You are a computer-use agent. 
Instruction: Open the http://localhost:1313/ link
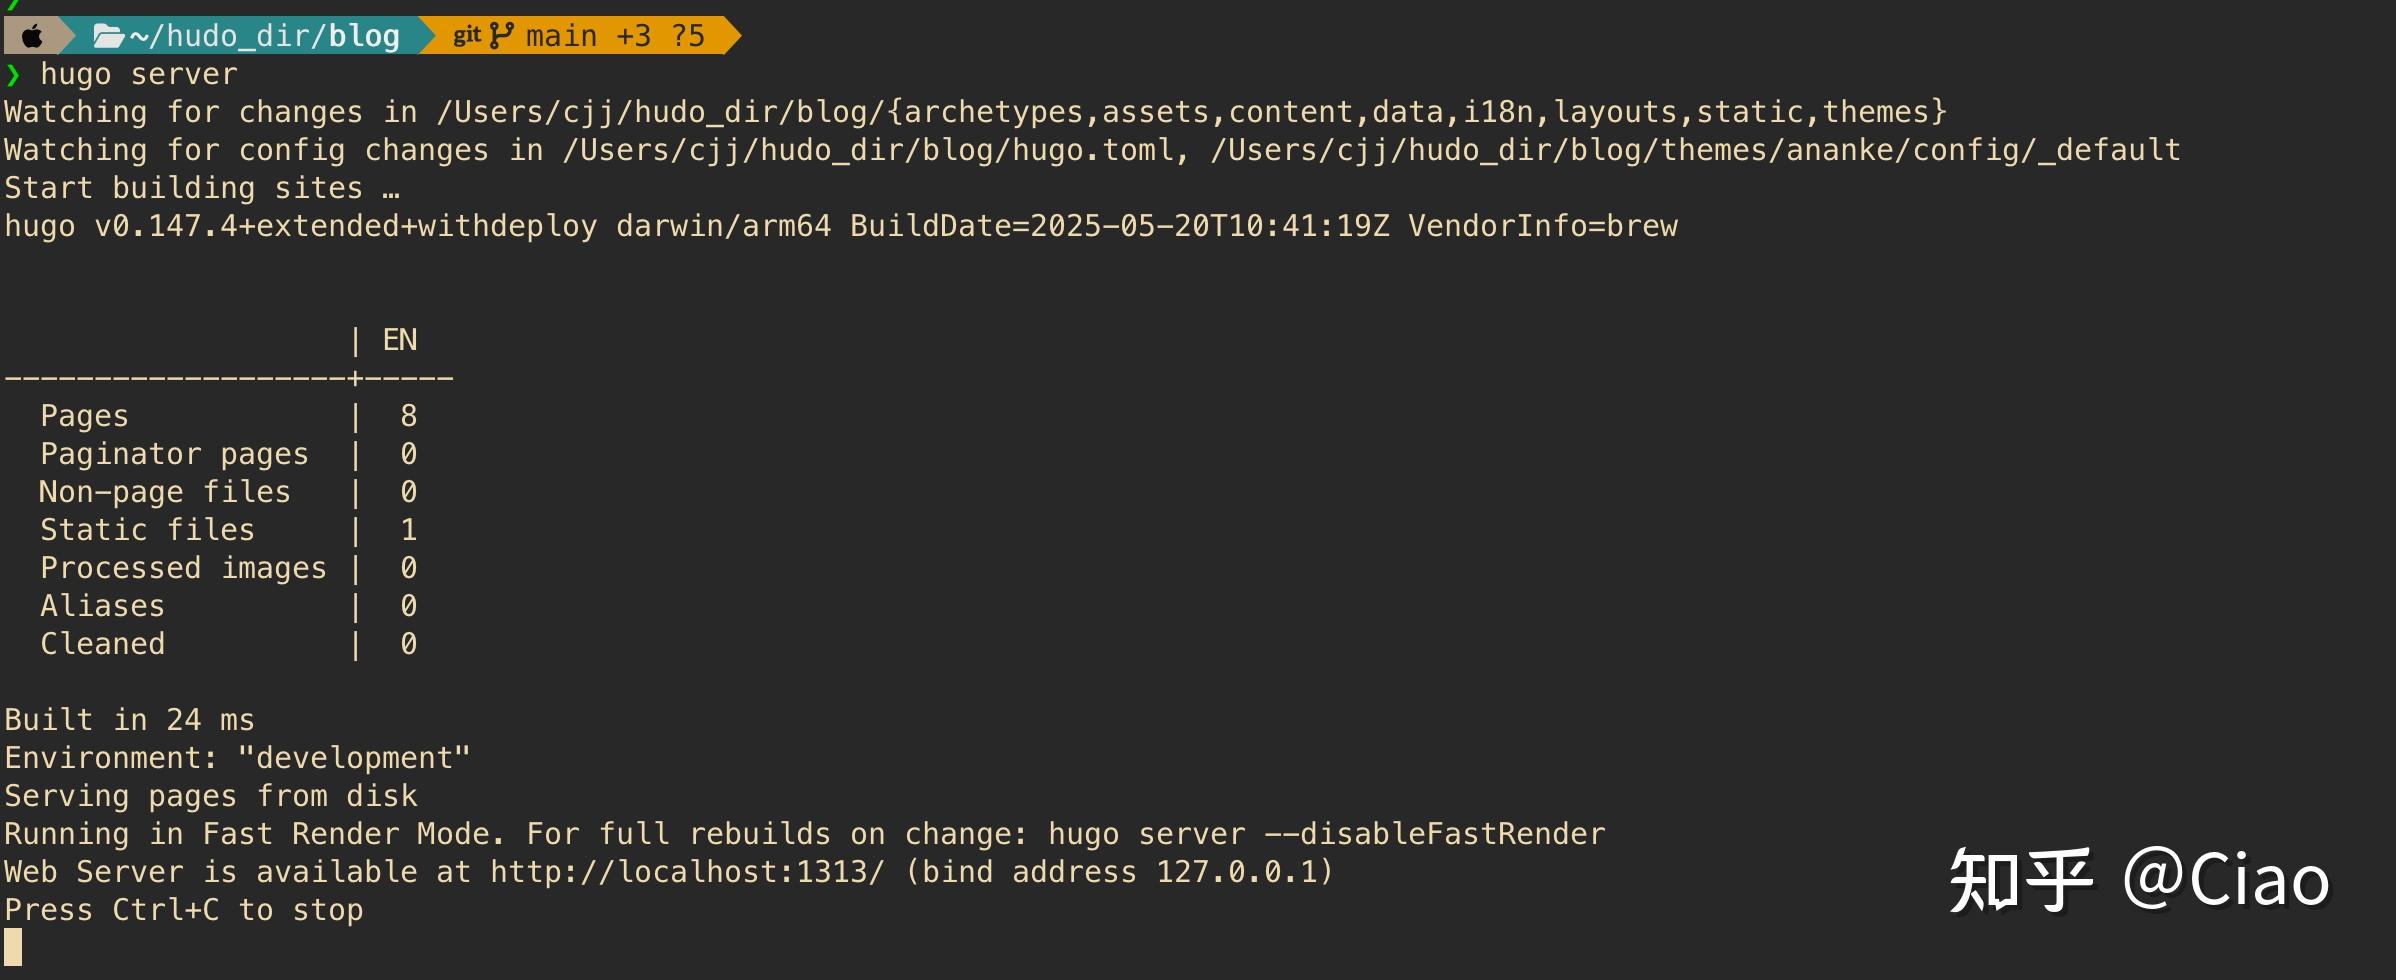pos(687,872)
